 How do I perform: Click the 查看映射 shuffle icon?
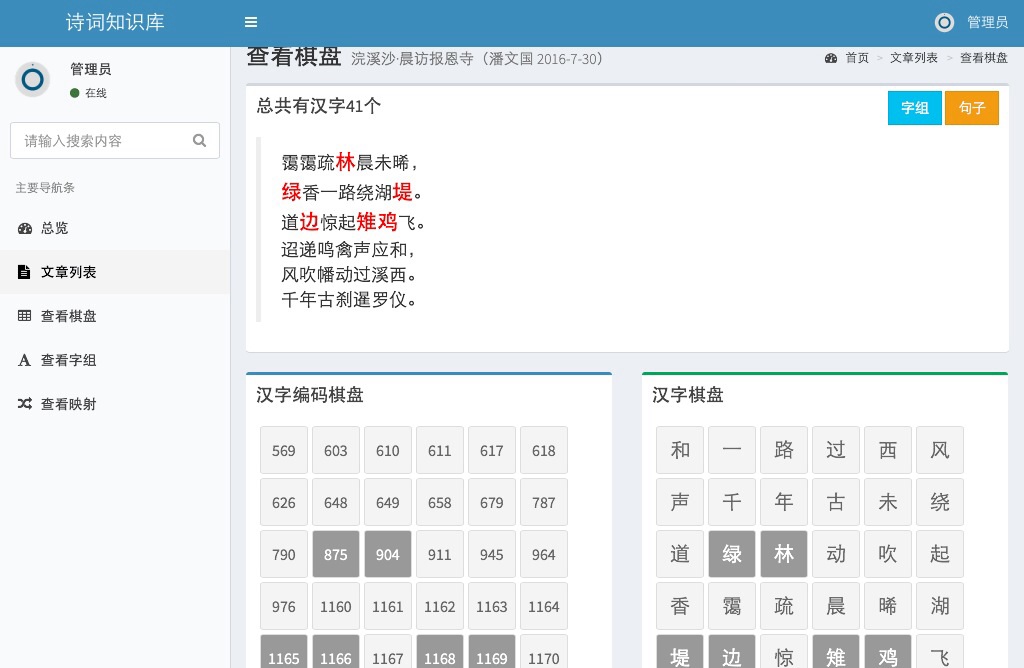point(25,404)
